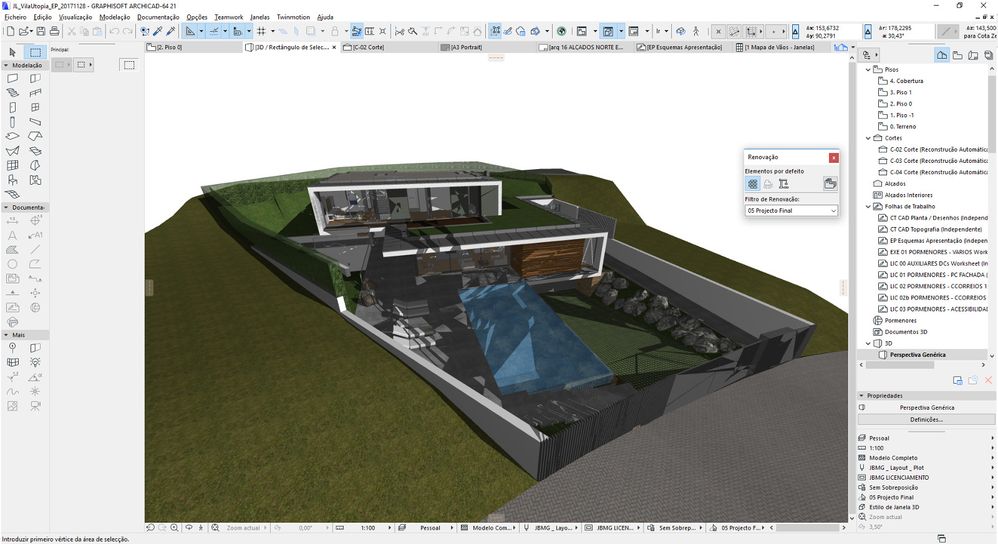Select the Marquee tool in the toolbox
Image resolution: width=998 pixels, height=544 pixels.
click(x=36, y=52)
